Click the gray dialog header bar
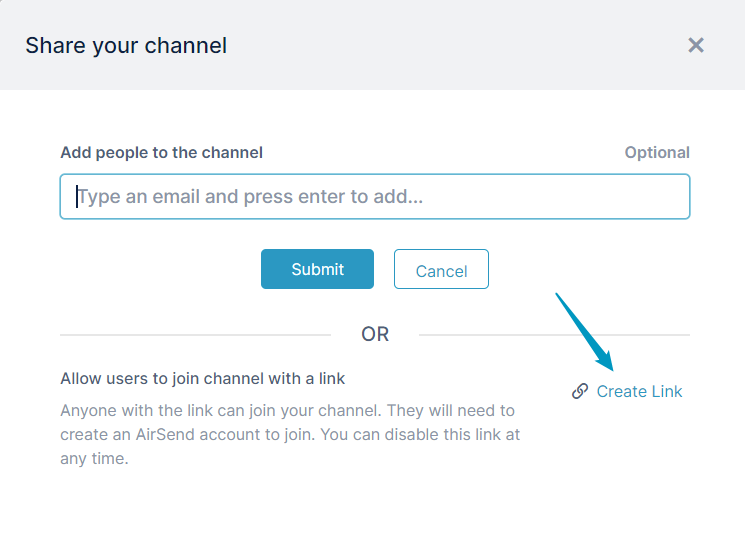Screen dimensions: 745x534 pos(372,45)
